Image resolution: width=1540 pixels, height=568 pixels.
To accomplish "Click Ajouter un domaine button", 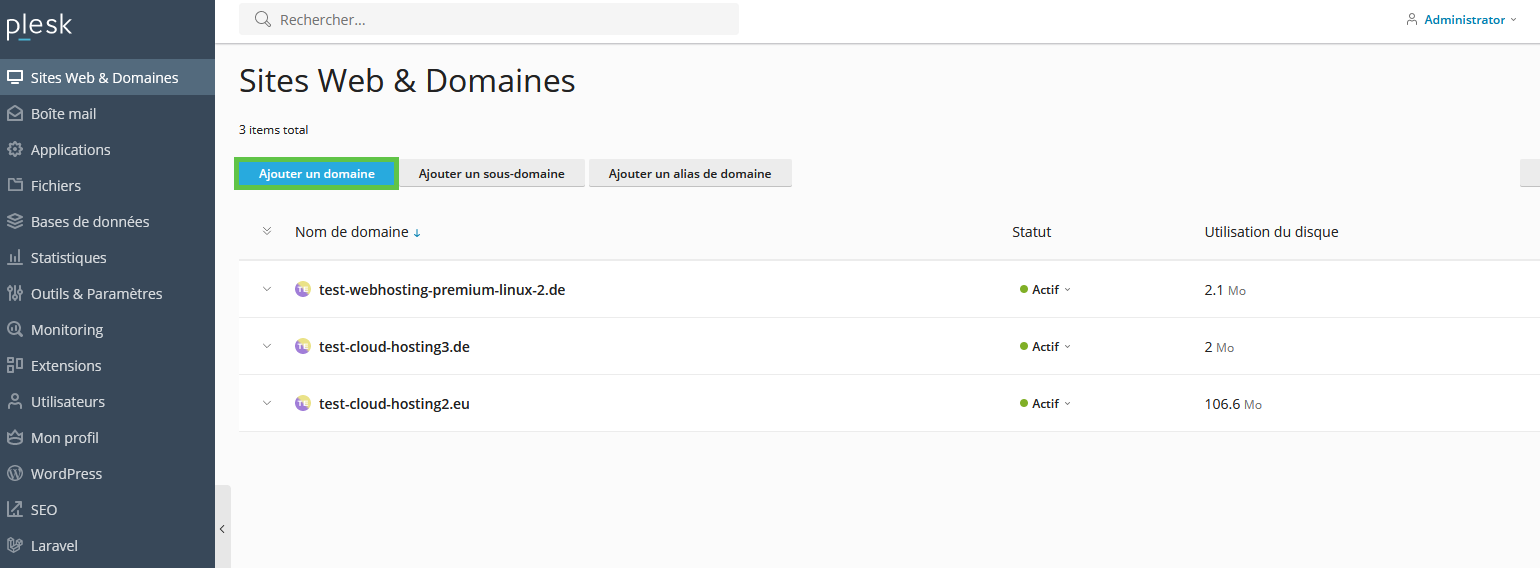I will point(317,173).
